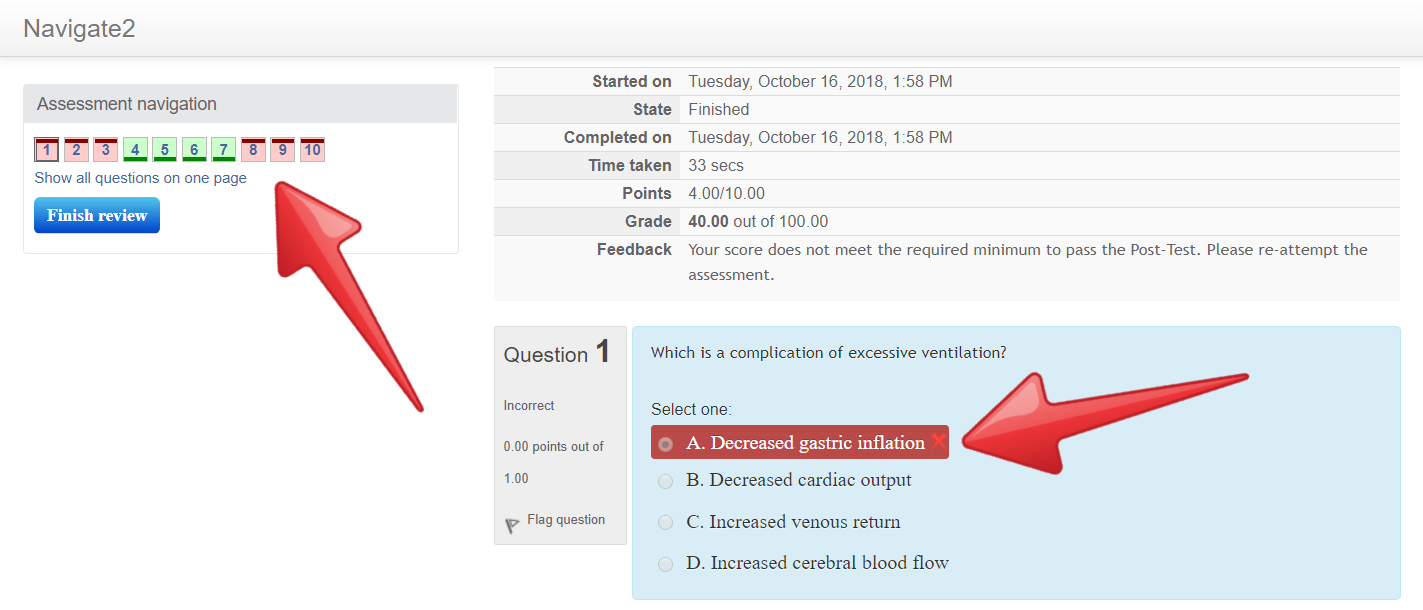
Task: Open question 8 from the navigation panel
Action: click(x=253, y=149)
